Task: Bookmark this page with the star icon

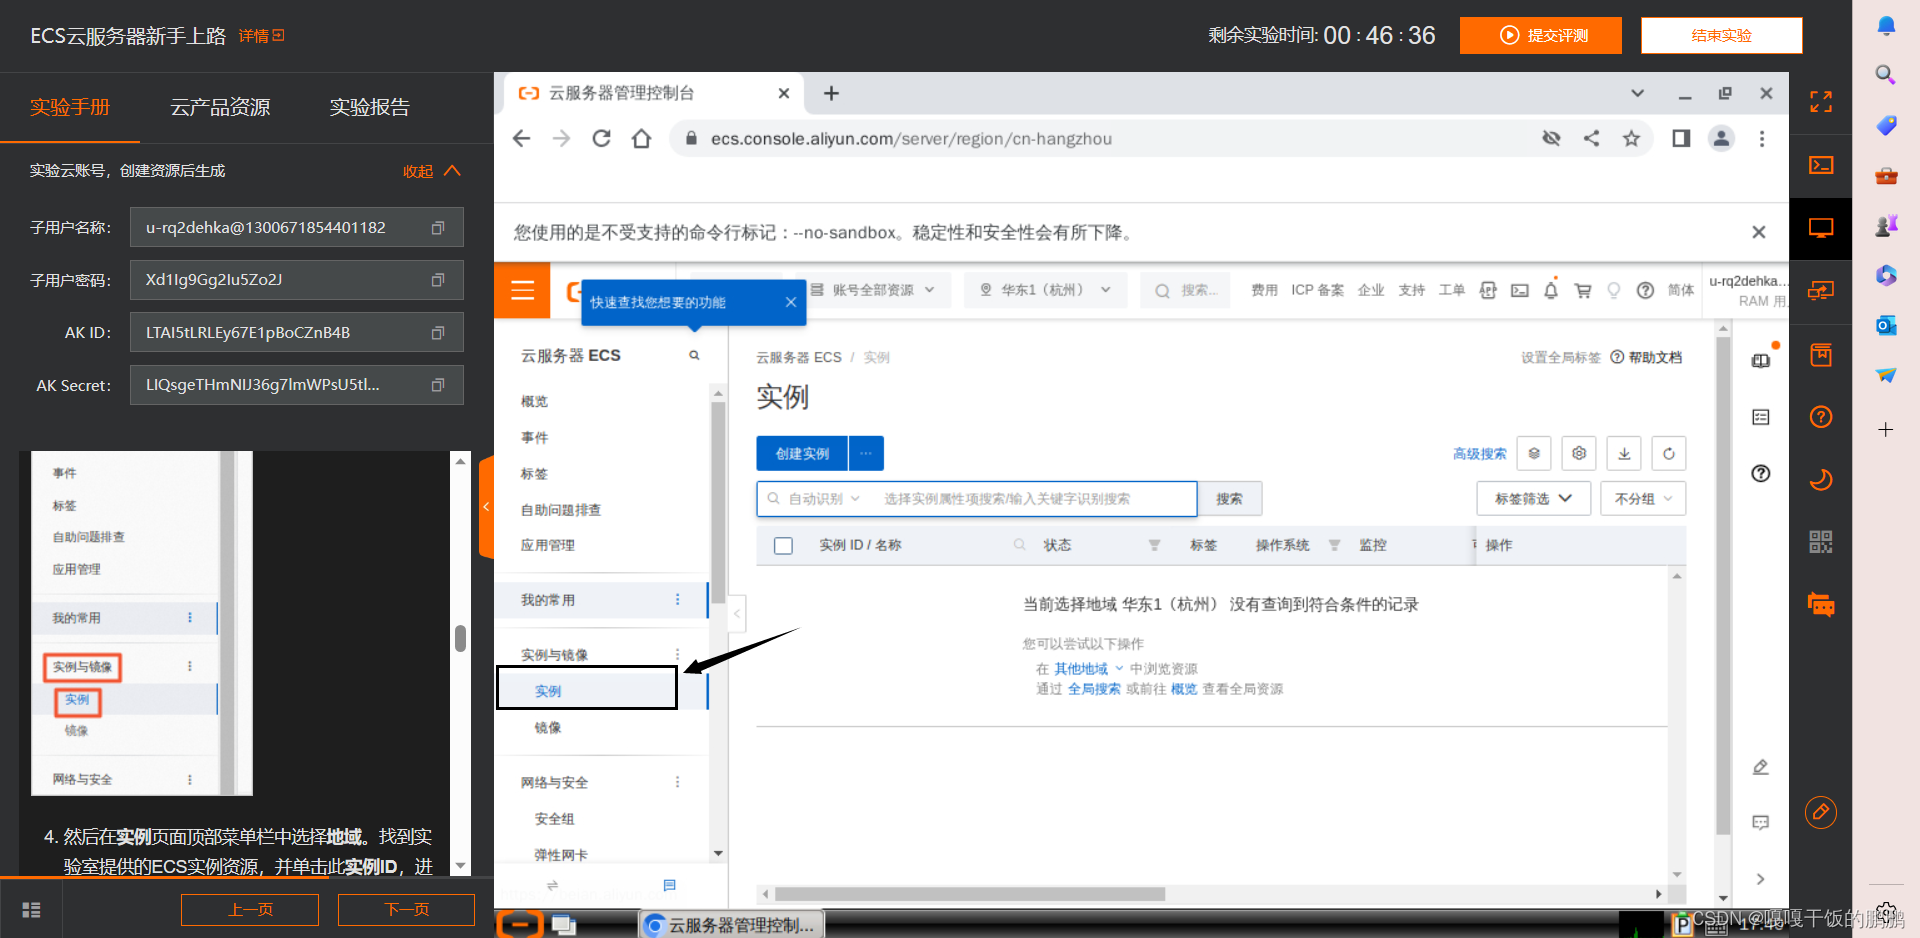Action: coord(1631,139)
